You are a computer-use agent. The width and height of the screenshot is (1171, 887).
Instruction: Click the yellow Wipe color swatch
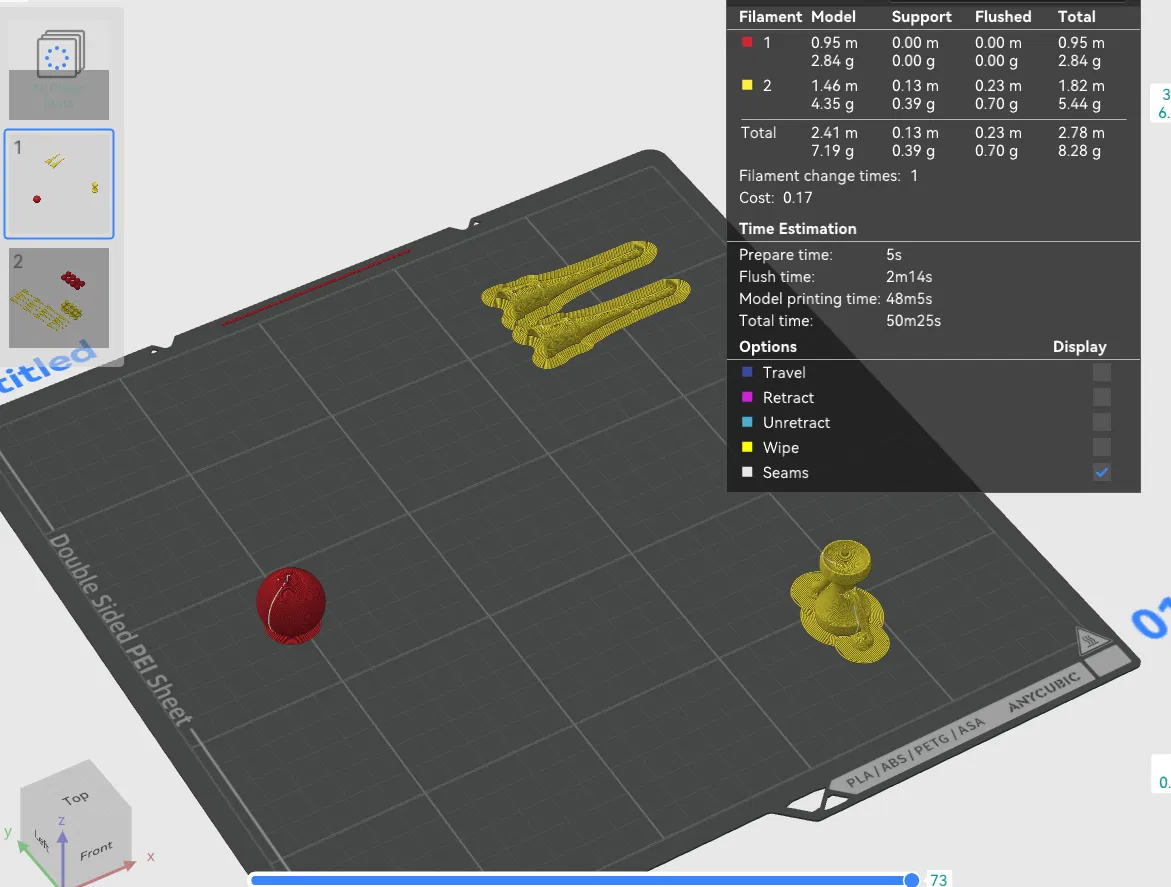pyautogui.click(x=747, y=446)
